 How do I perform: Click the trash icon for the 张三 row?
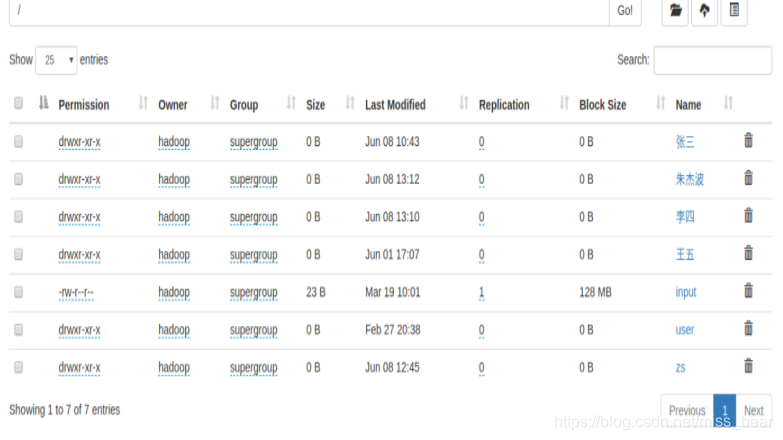tap(748, 140)
